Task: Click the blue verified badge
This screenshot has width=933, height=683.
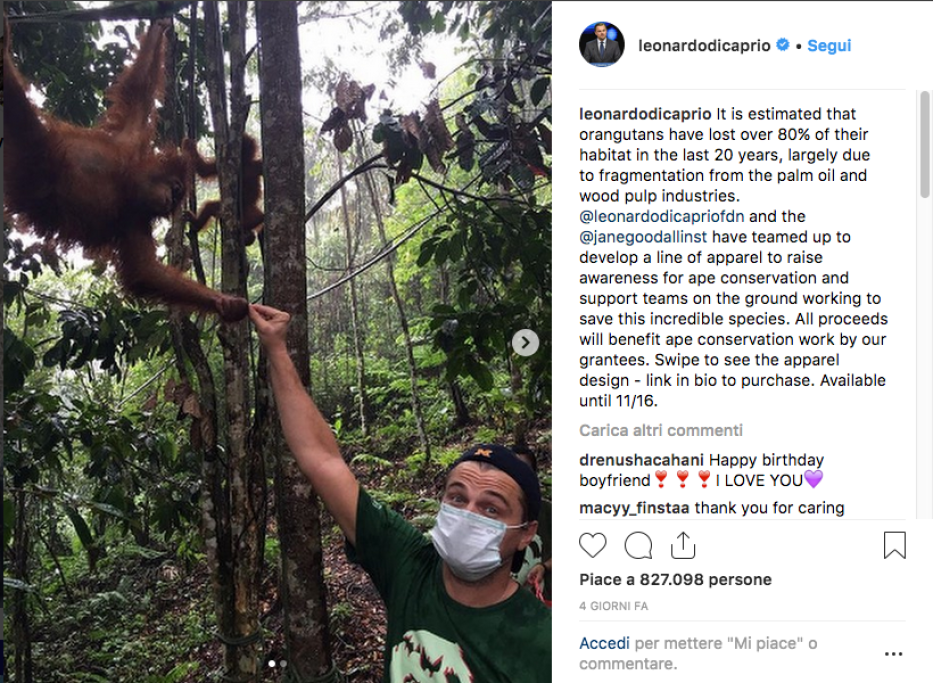Action: point(783,45)
